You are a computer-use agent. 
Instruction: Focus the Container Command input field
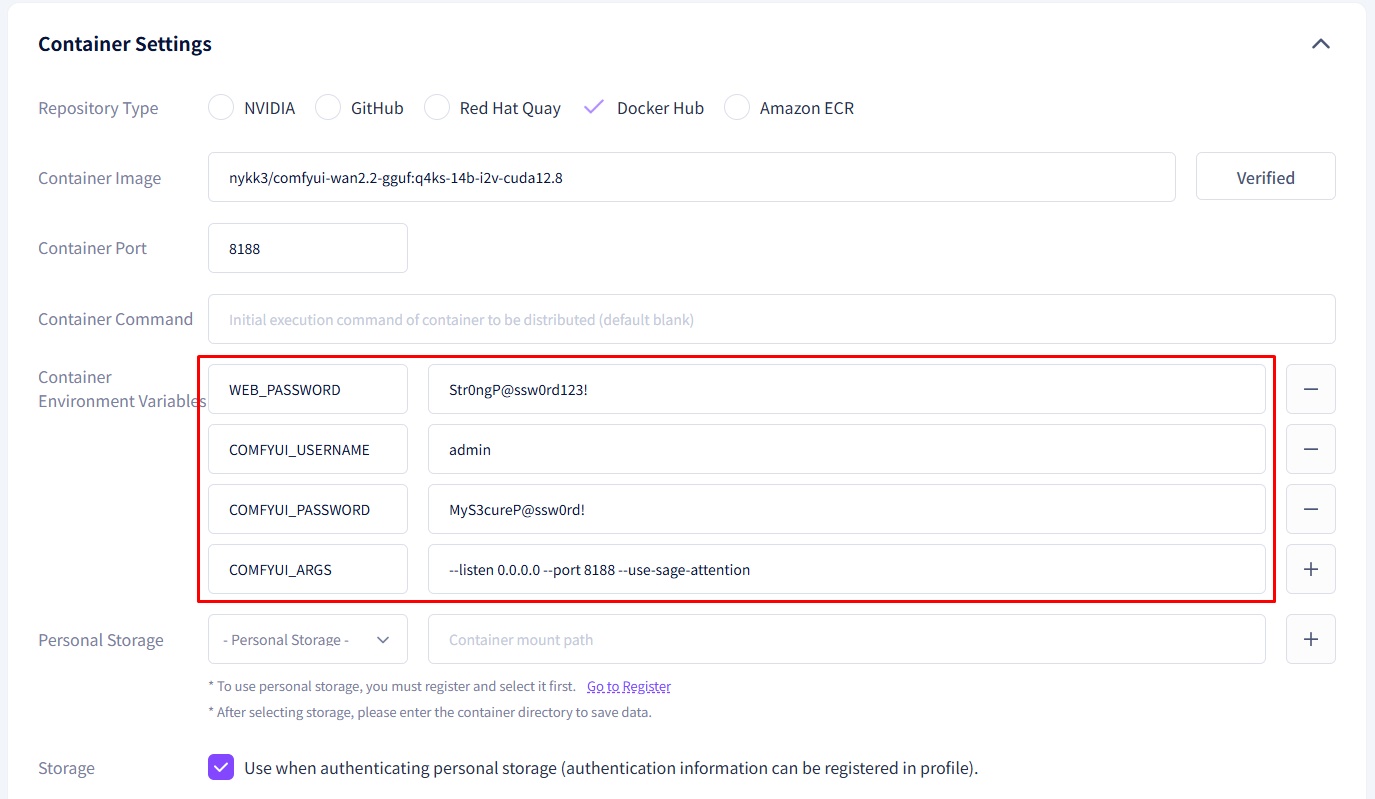[x=770, y=319]
